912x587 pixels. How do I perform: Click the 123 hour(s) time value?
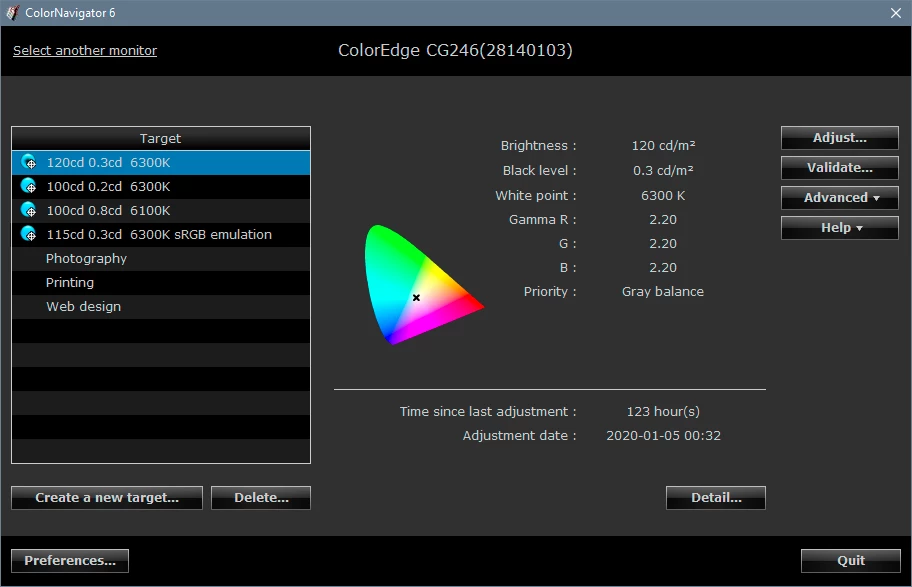tap(663, 411)
